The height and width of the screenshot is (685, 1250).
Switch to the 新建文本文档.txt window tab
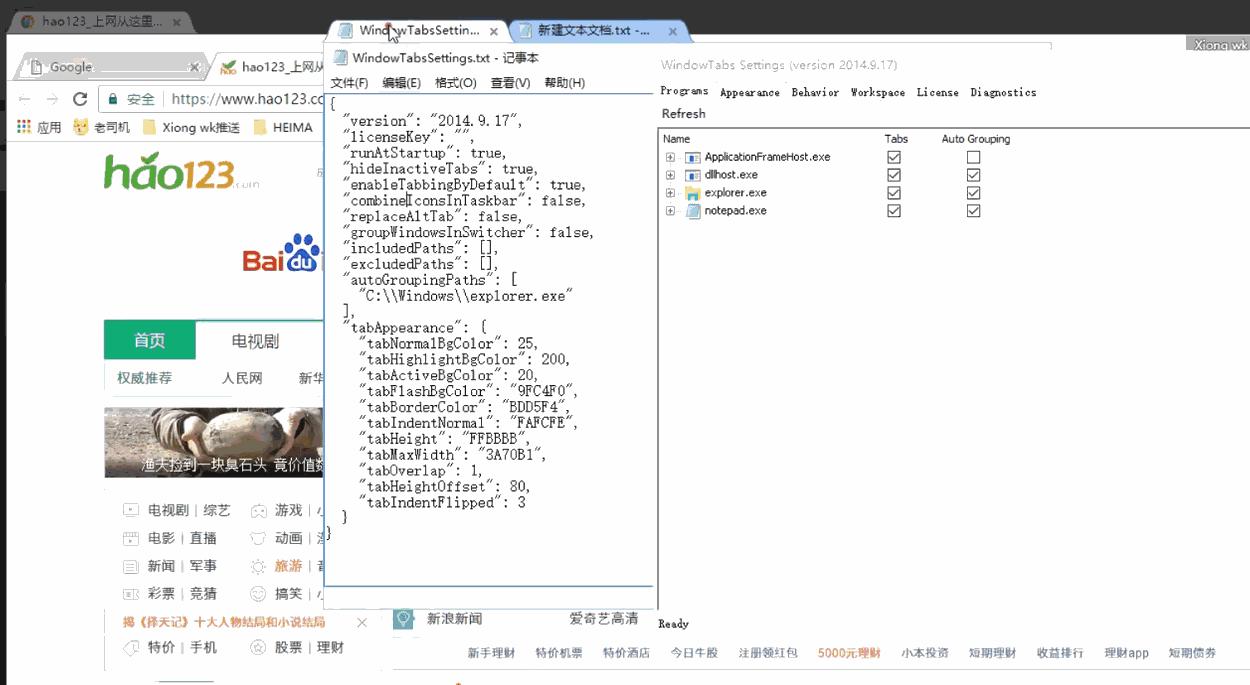click(594, 31)
